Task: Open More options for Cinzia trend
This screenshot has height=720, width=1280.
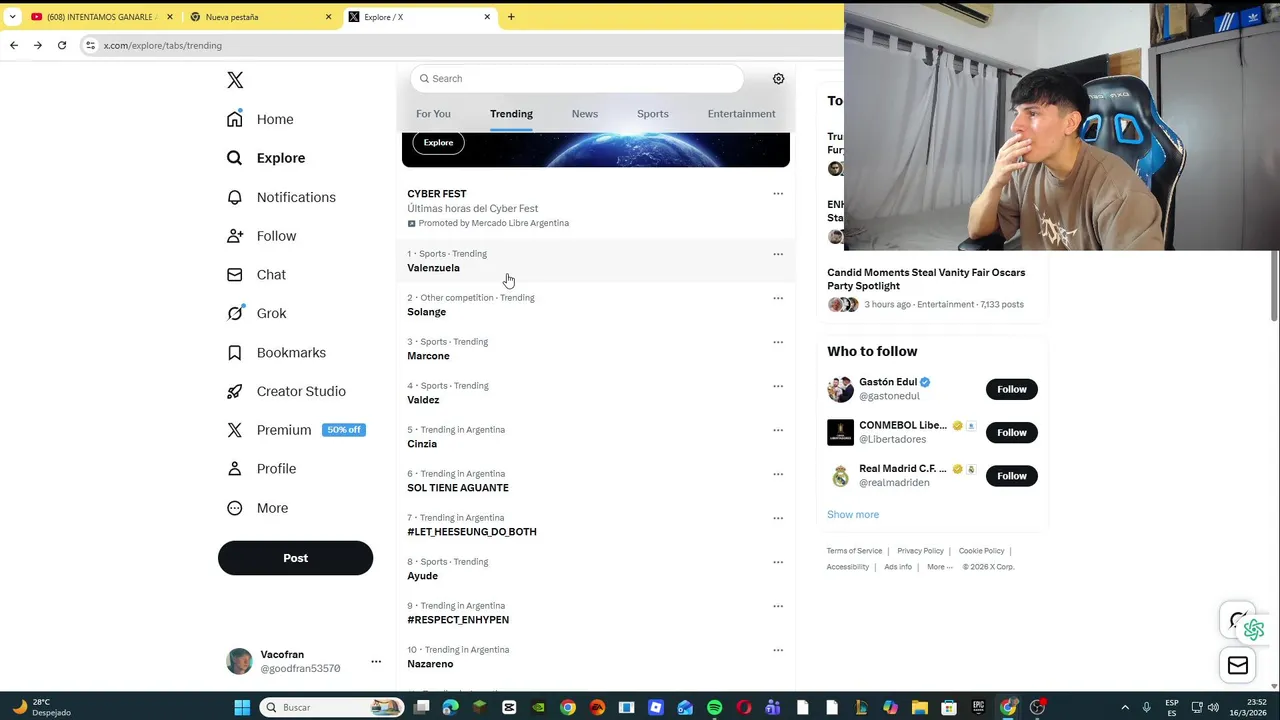Action: pos(778,430)
